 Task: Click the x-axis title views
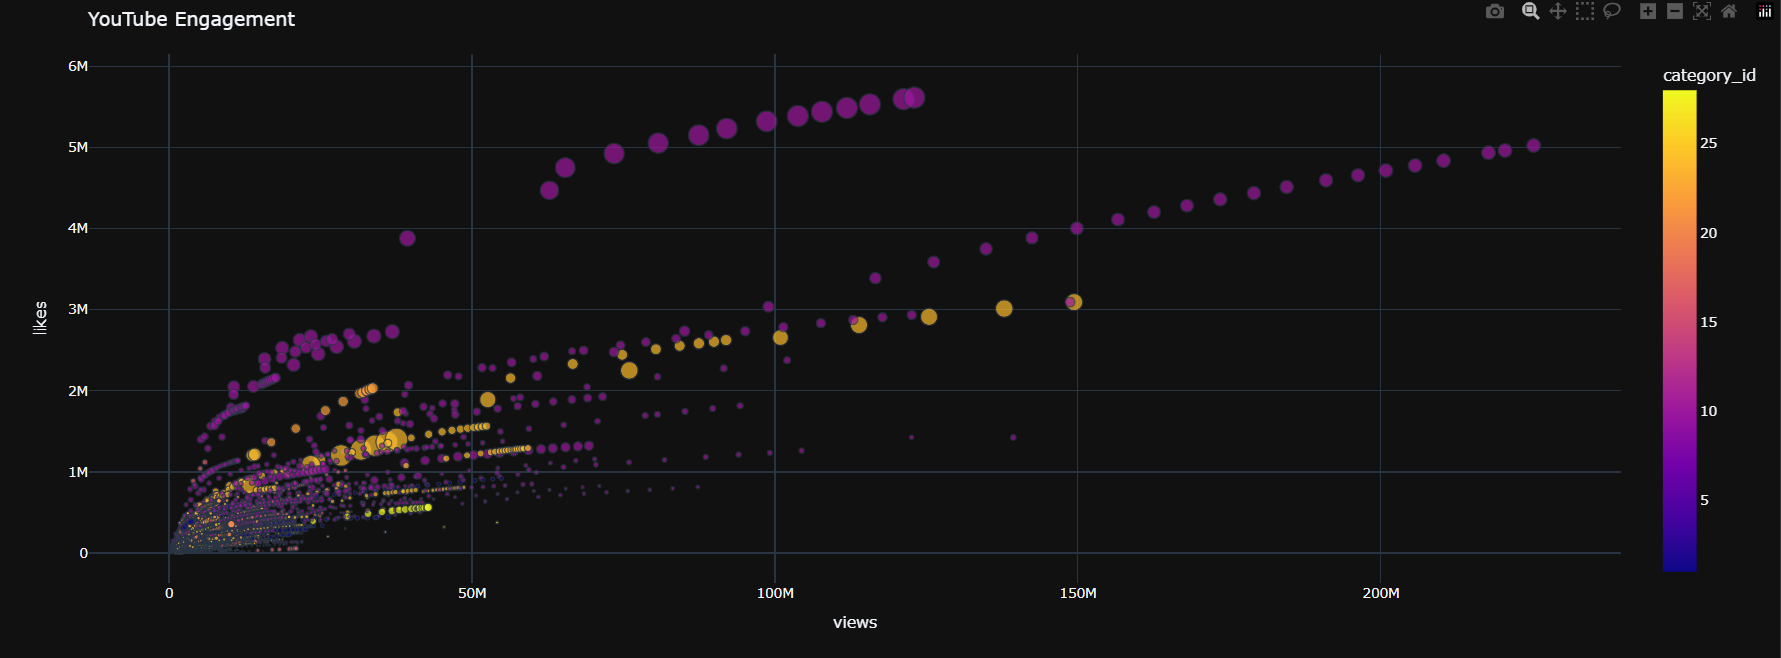[855, 622]
